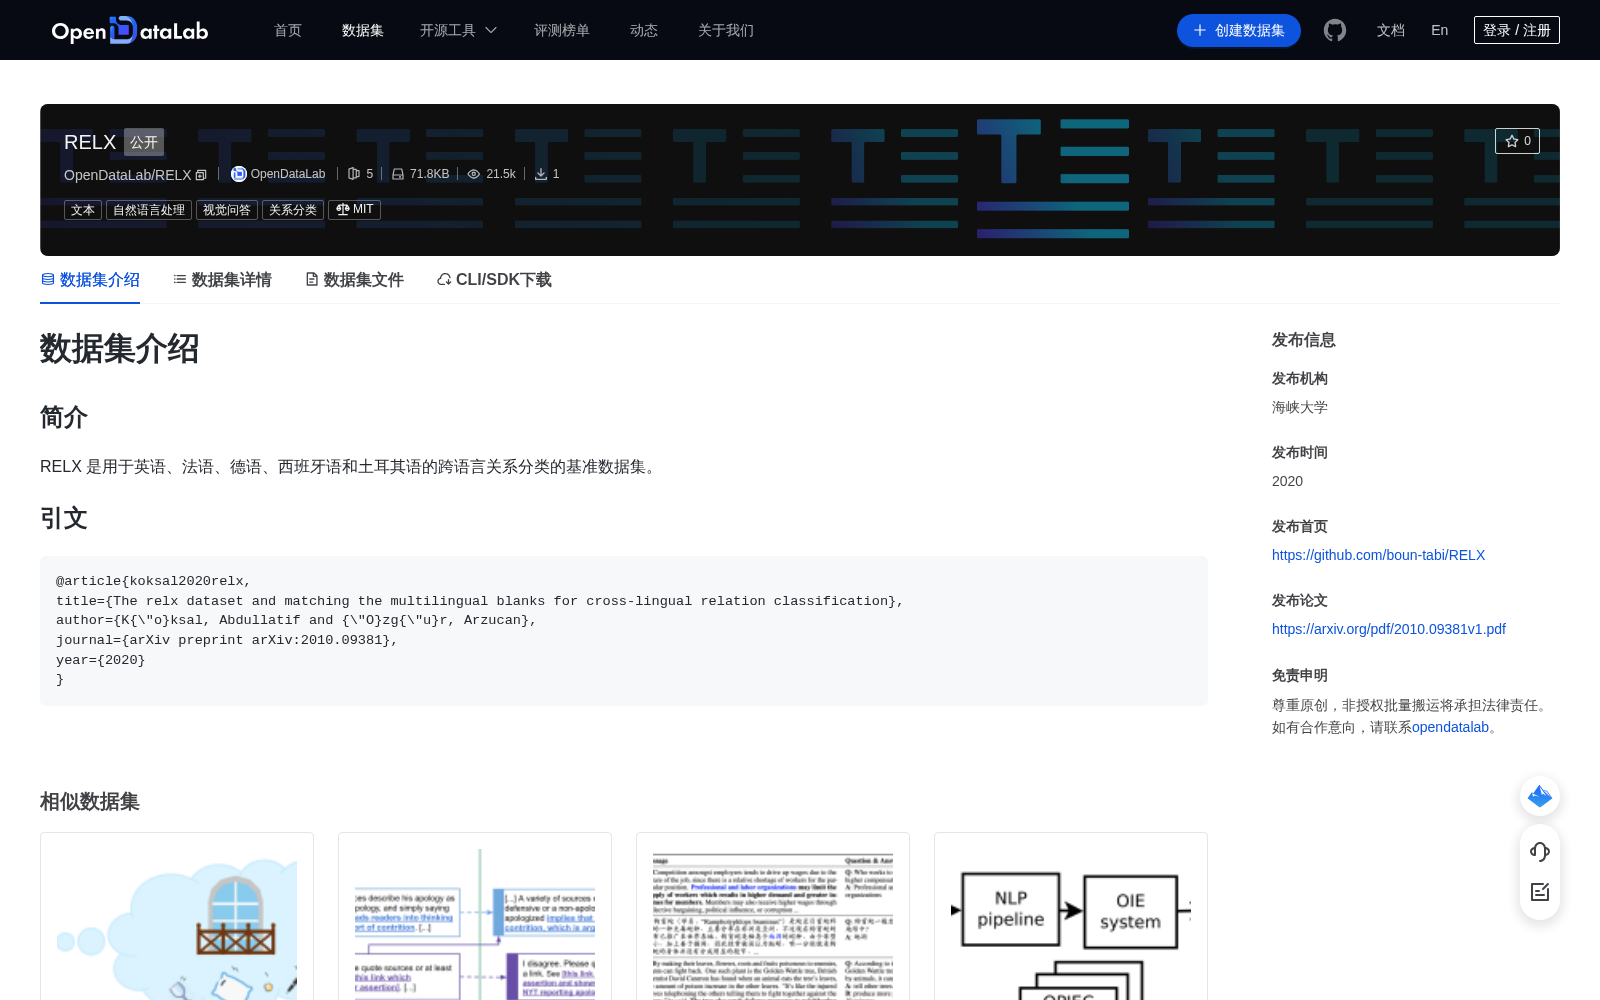This screenshot has height=1000, width=1600.
Task: Open the text document similar dataset card
Action: pos(773,916)
